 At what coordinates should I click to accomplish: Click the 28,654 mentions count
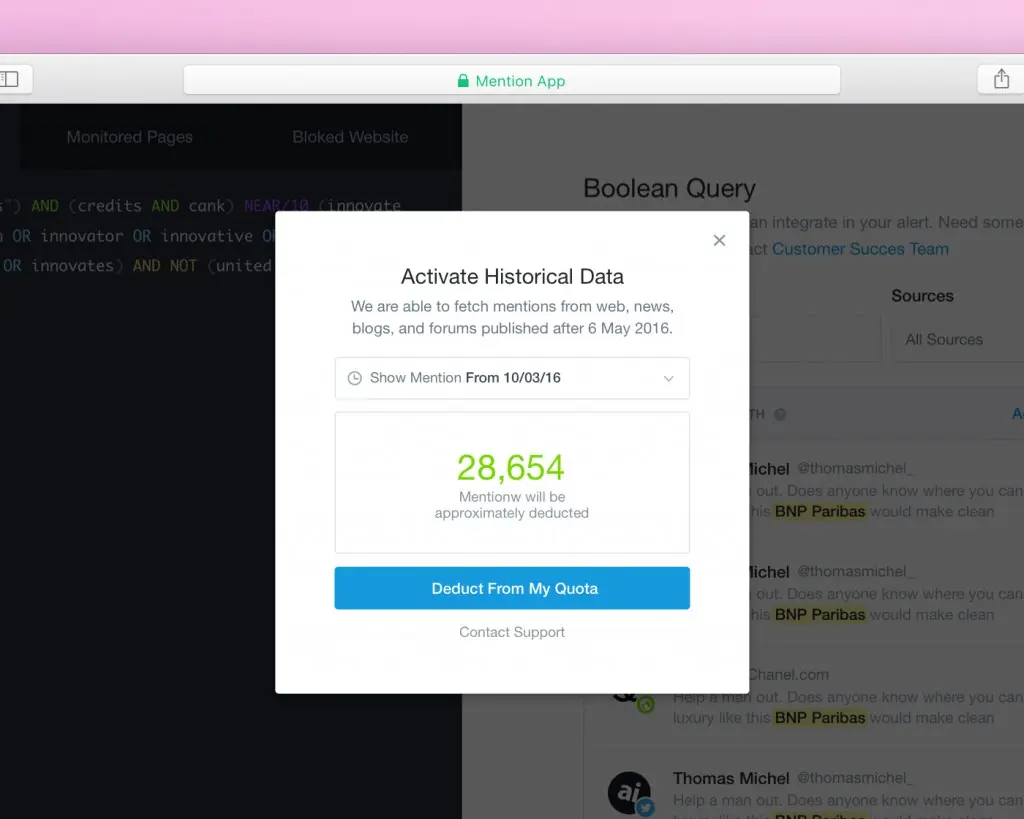[x=511, y=467]
